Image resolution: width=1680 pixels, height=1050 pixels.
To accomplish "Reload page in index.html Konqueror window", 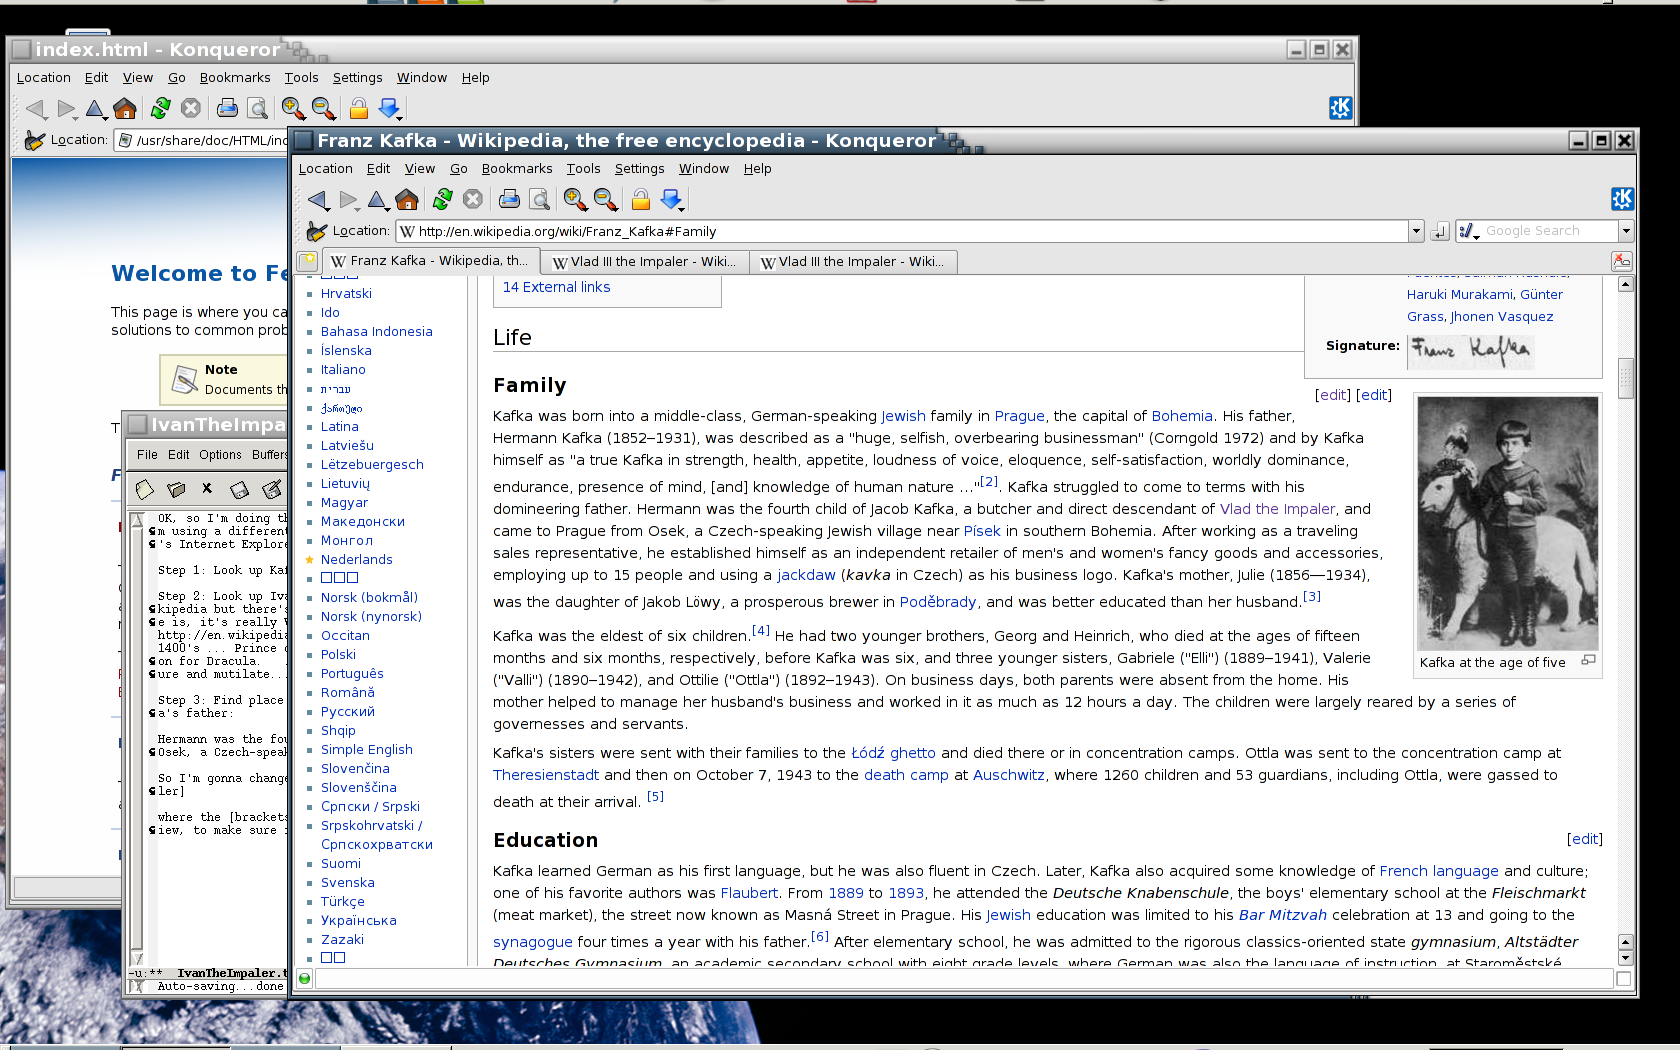I will point(161,108).
